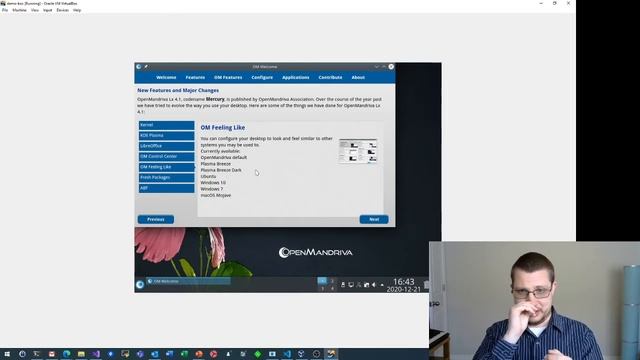The height and width of the screenshot is (360, 640).
Task: Open Outlook from the Windows taskbar
Action: point(155,354)
